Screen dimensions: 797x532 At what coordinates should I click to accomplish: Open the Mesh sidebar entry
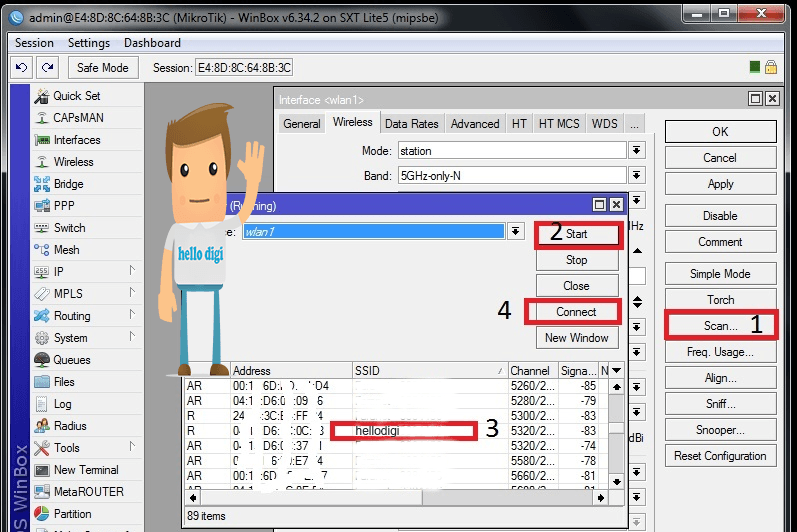(87, 249)
